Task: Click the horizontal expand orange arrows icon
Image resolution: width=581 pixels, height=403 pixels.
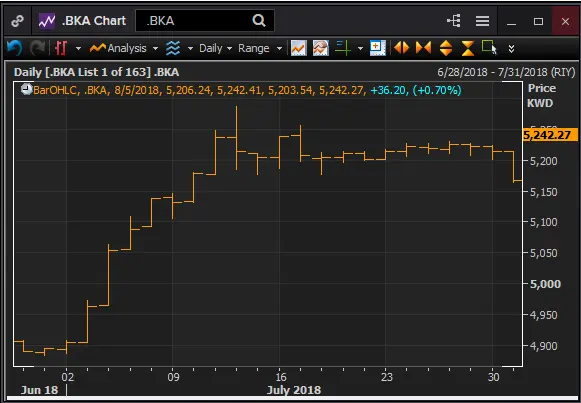Action: click(x=401, y=48)
